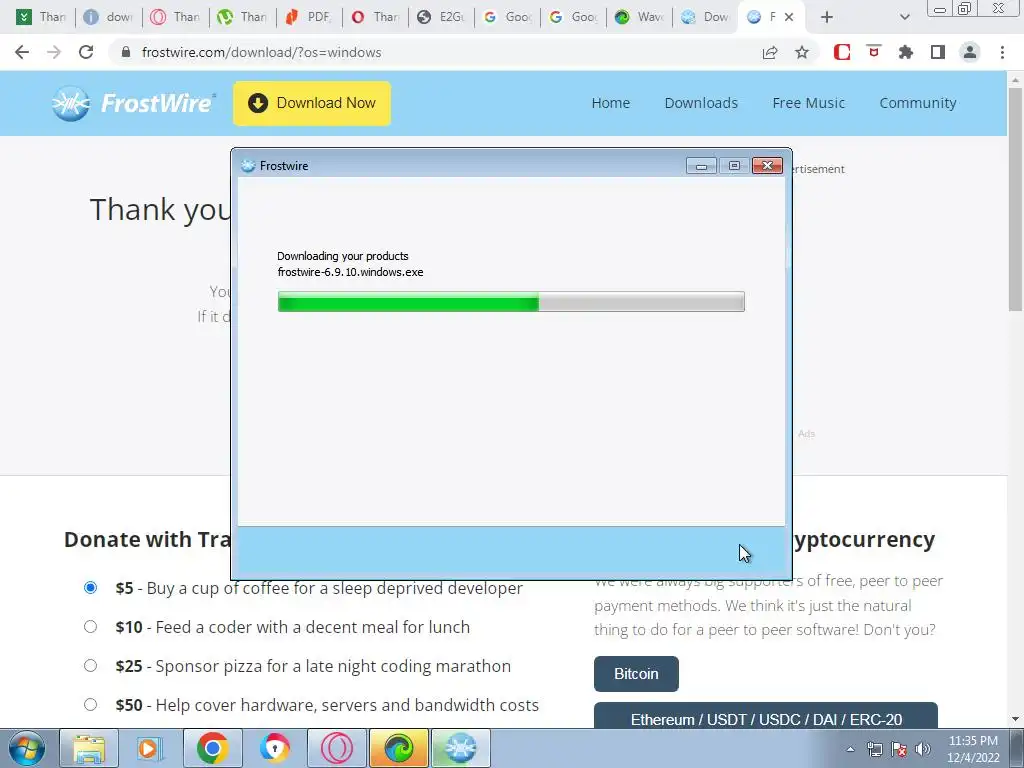Click the Frostwire installer title icon
The image size is (1024, 768).
click(248, 166)
